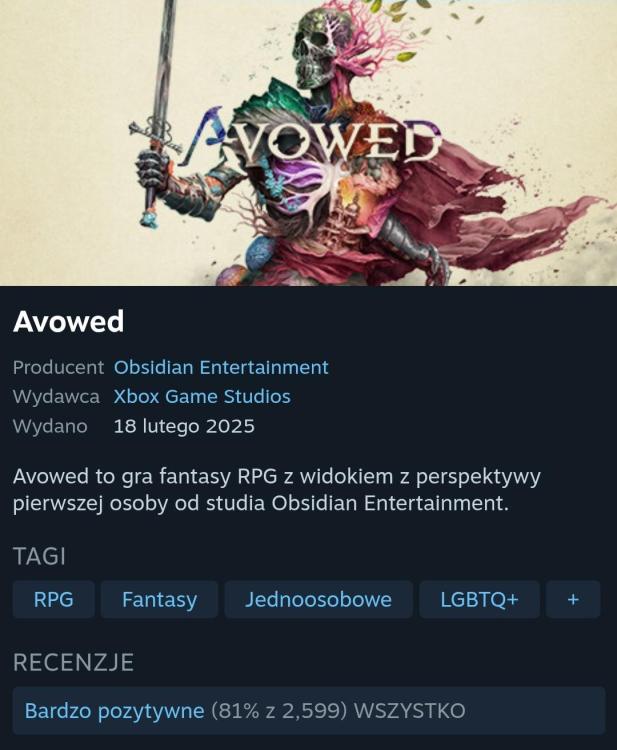Click the Wydawca label
Screen dimensions: 617x750
56,397
